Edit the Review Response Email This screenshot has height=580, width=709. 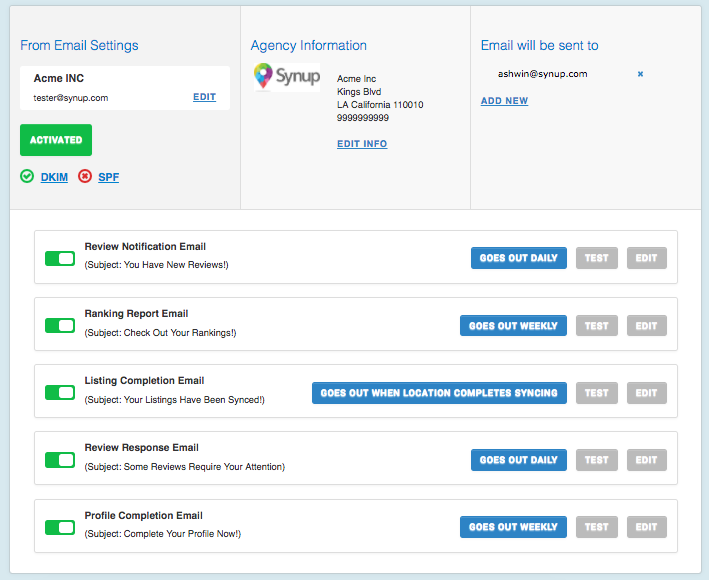pos(646,460)
